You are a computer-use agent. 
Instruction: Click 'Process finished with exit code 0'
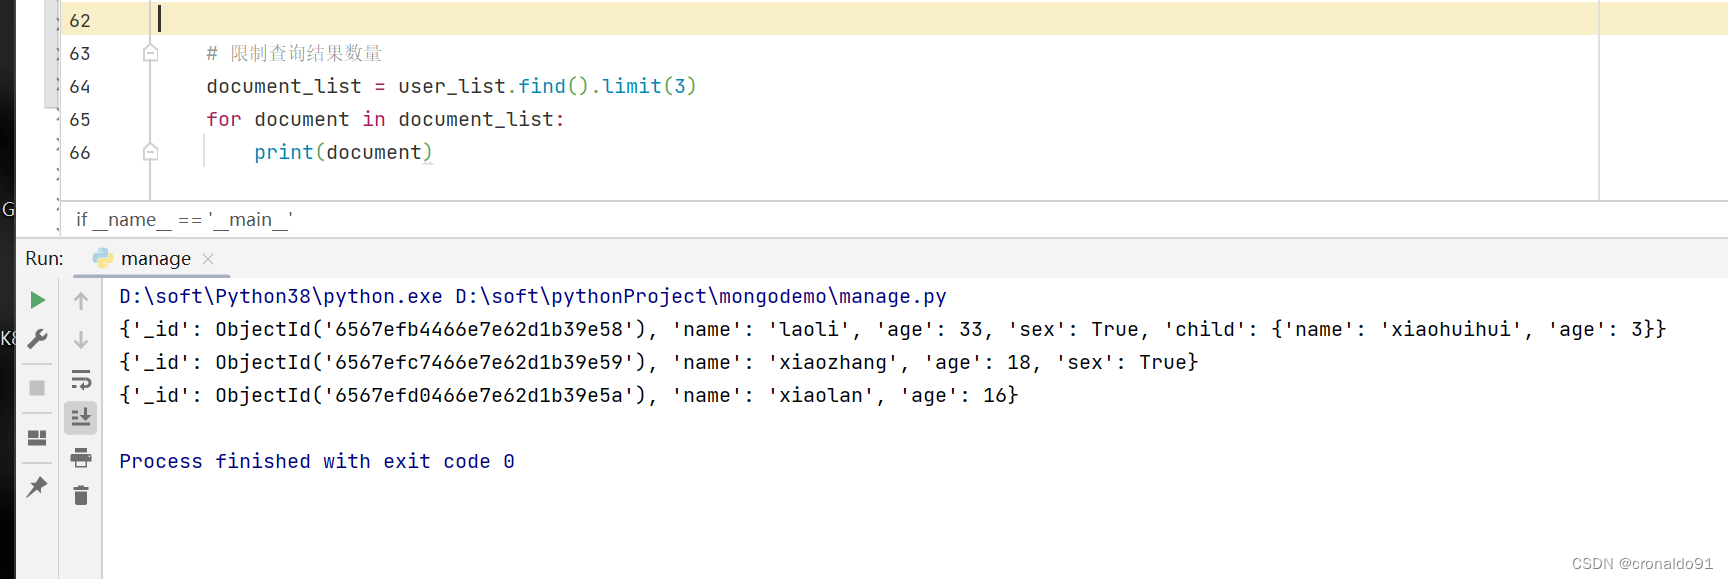coord(317,461)
